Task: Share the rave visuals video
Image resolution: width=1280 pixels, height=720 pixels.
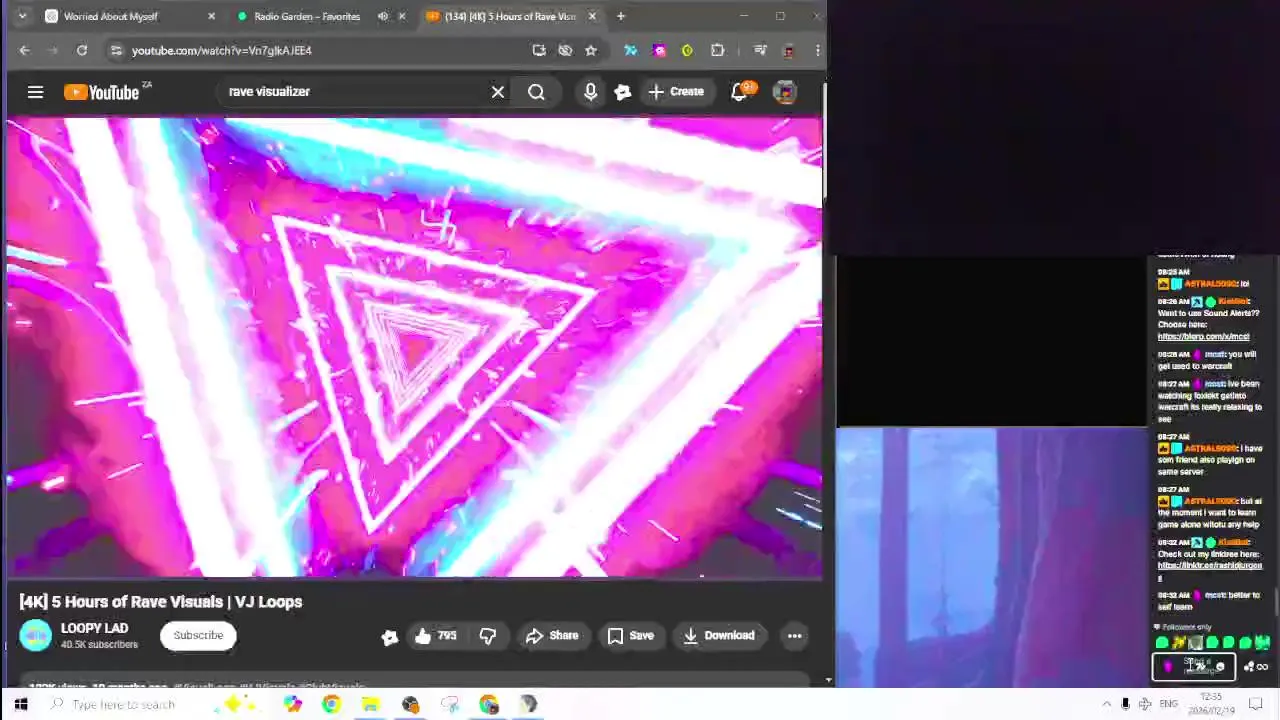Action: click(552, 635)
